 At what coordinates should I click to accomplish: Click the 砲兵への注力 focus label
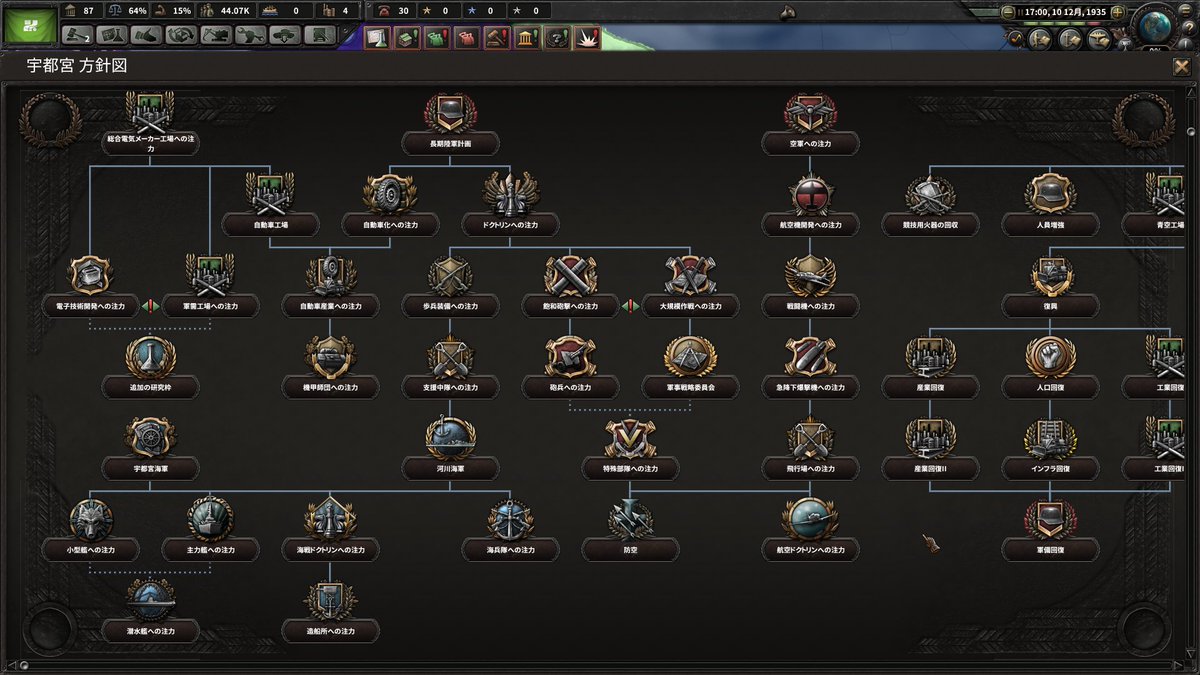[x=570, y=387]
